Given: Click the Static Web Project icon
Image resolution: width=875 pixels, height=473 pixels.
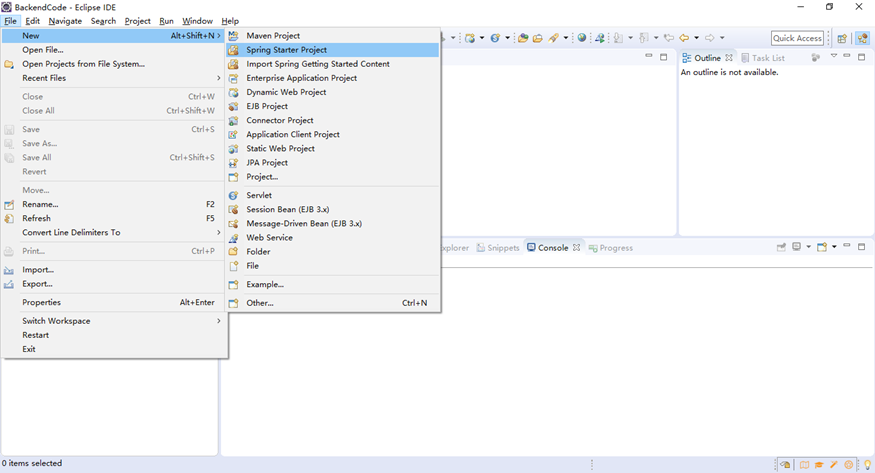Looking at the screenshot, I should pos(233,148).
